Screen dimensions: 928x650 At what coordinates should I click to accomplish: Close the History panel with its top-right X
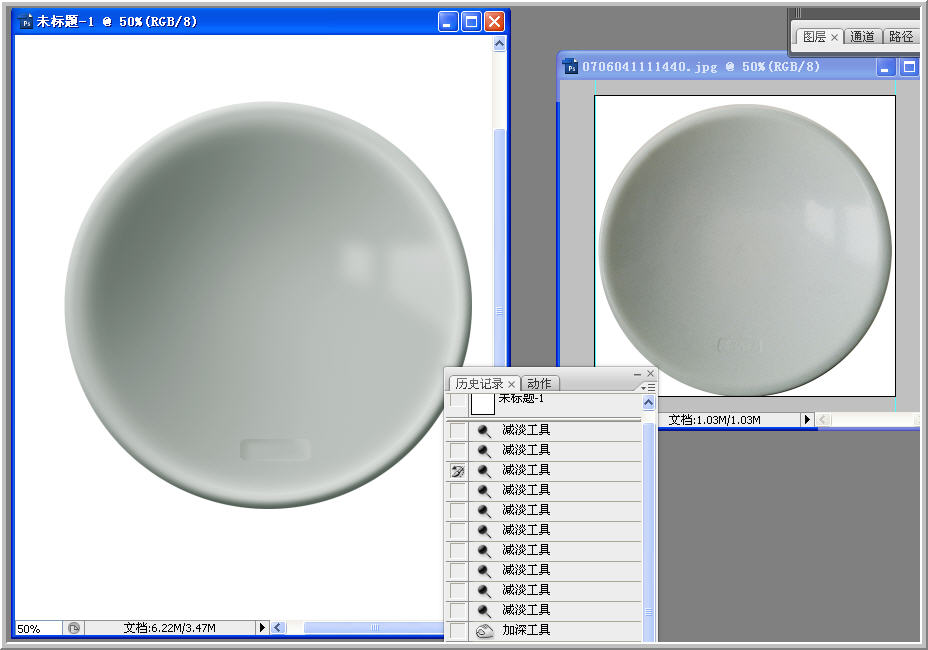[x=650, y=374]
